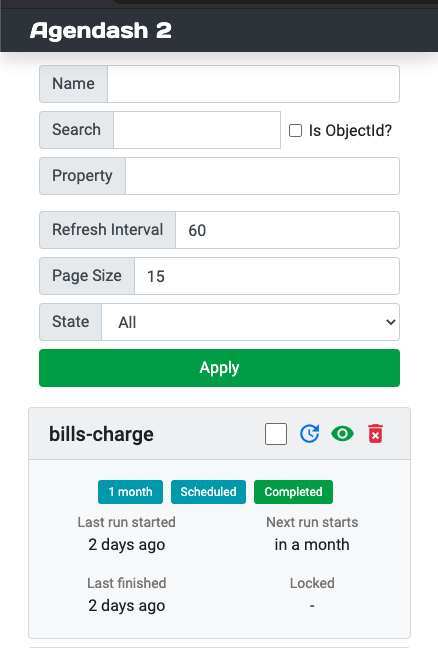Open the State dropdown showing All
This screenshot has height=648, width=438.
(x=250, y=322)
